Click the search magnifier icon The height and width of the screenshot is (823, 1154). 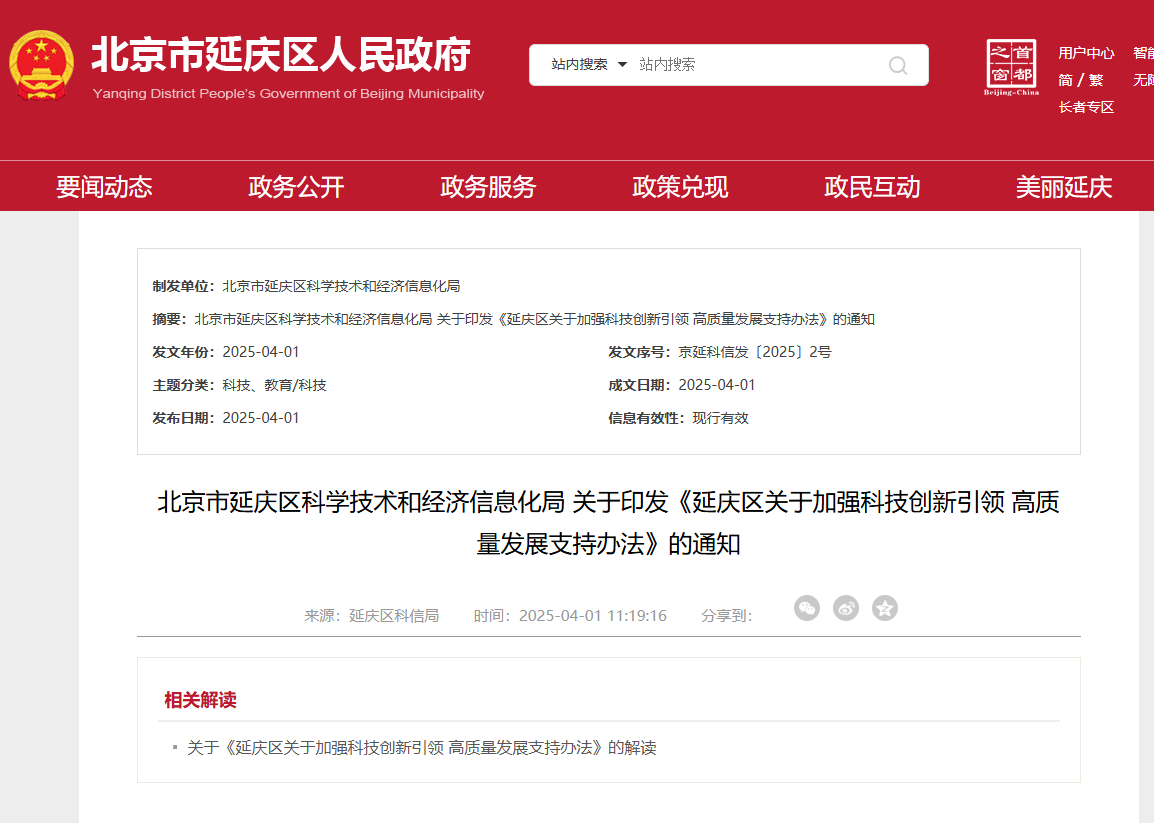[897, 65]
